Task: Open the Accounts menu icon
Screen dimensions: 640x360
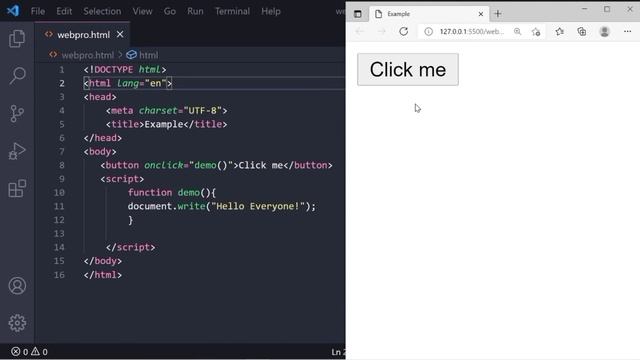Action: click(x=17, y=286)
